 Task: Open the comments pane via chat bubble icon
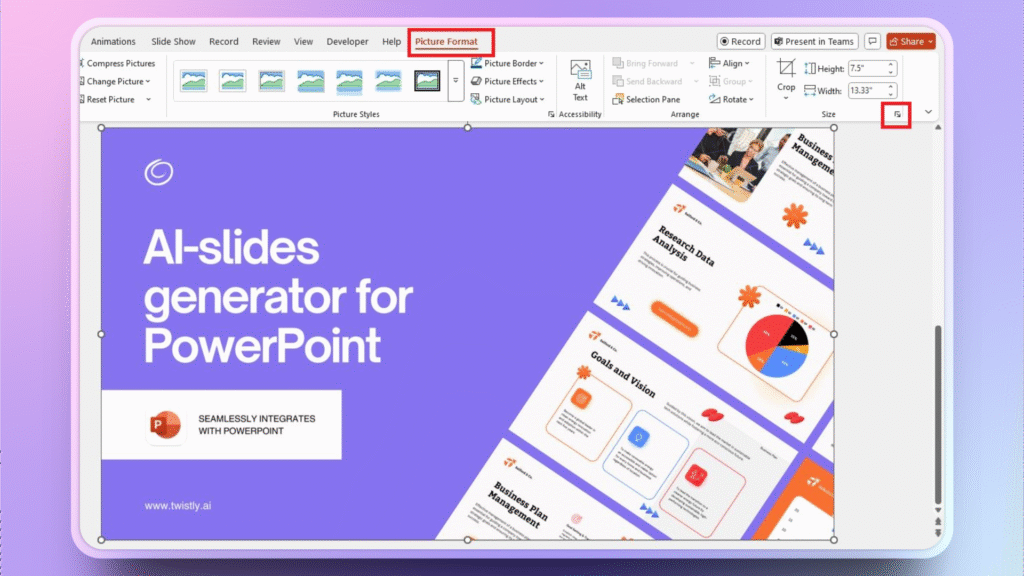[x=874, y=41]
